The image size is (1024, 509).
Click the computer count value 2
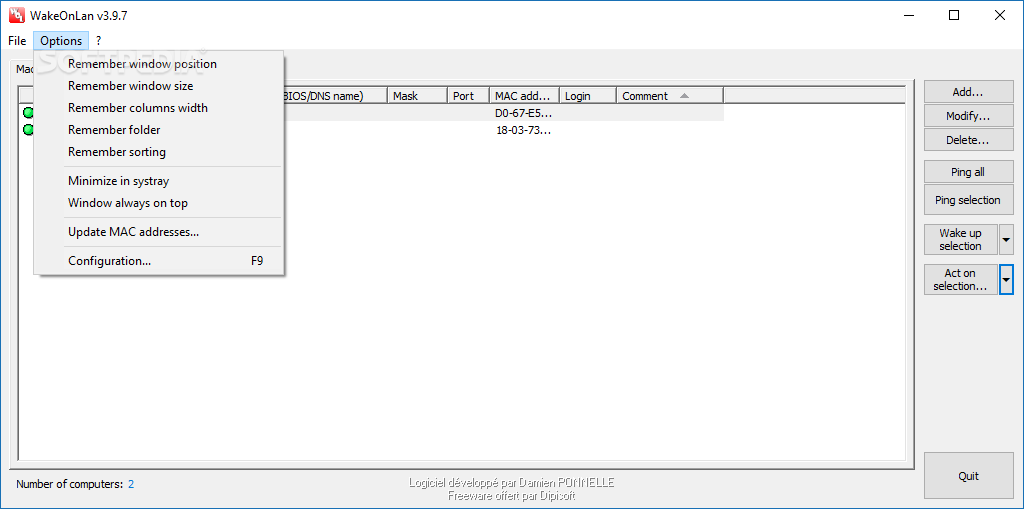pos(131,484)
